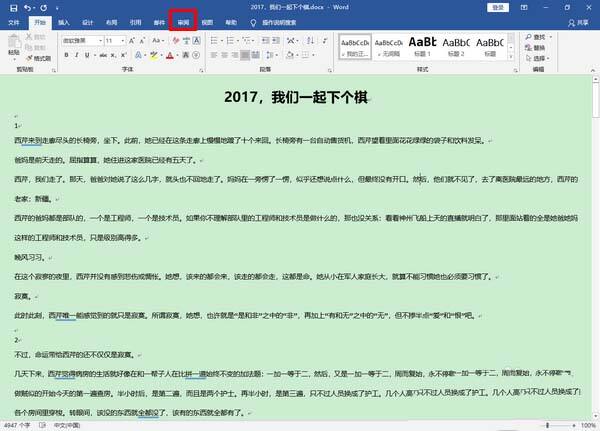This screenshot has width=600, height=431.
Task: Apply text effects with outlined A
Action: 139,56
